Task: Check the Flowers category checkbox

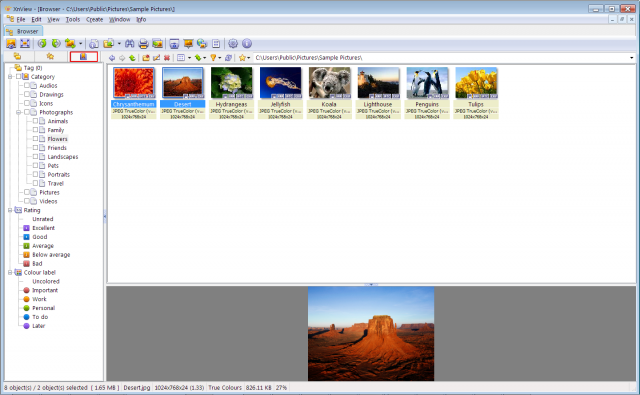Action: coord(36,139)
